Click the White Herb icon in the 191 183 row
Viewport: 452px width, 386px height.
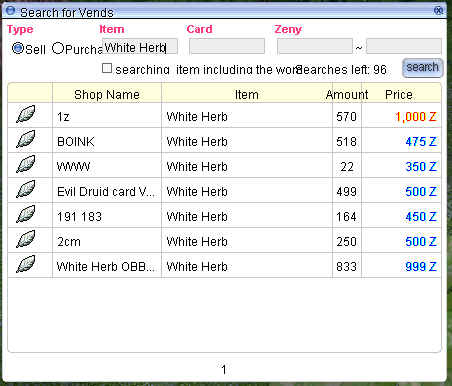[x=26, y=214]
